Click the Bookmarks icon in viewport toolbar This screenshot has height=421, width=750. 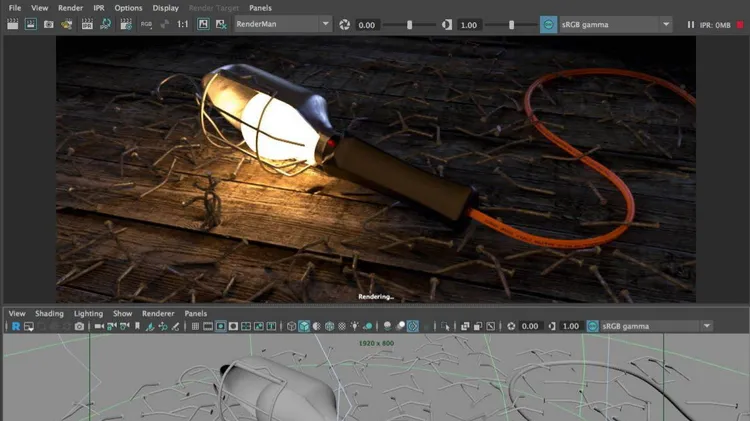137,326
